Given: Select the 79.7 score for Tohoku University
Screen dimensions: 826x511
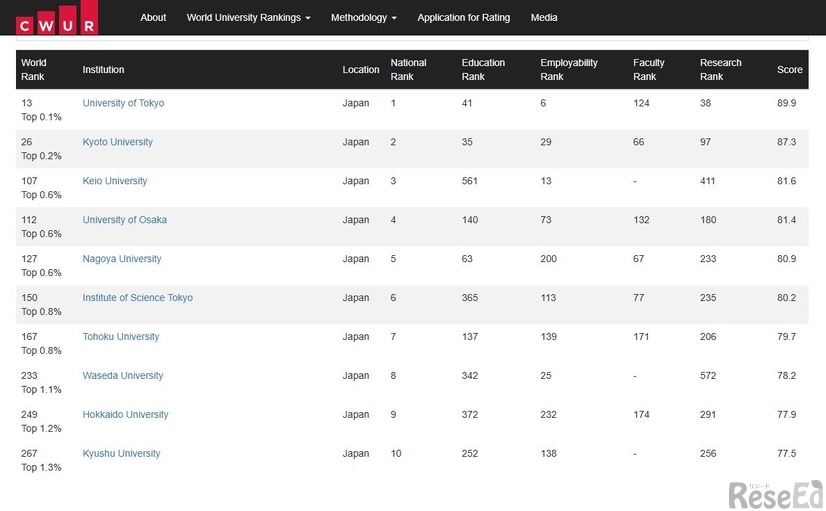Looking at the screenshot, I should tap(786, 337).
